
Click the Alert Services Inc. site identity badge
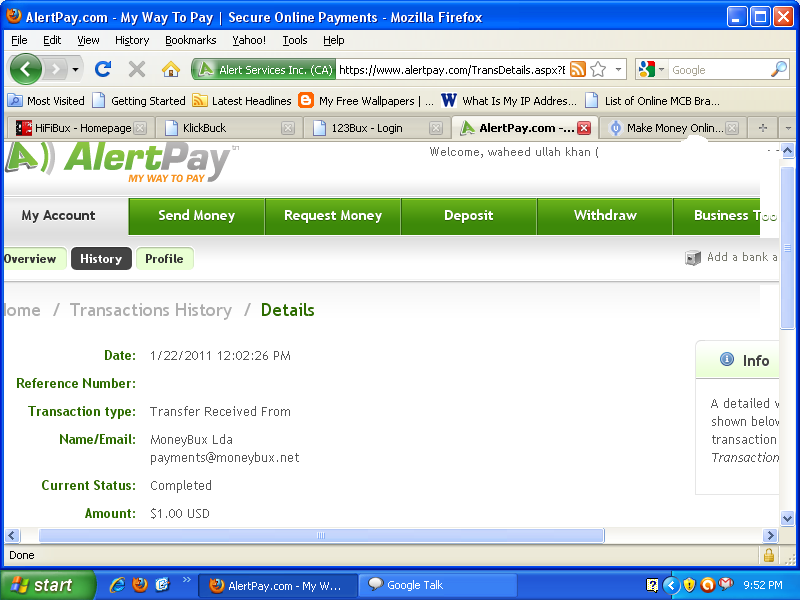(x=264, y=69)
